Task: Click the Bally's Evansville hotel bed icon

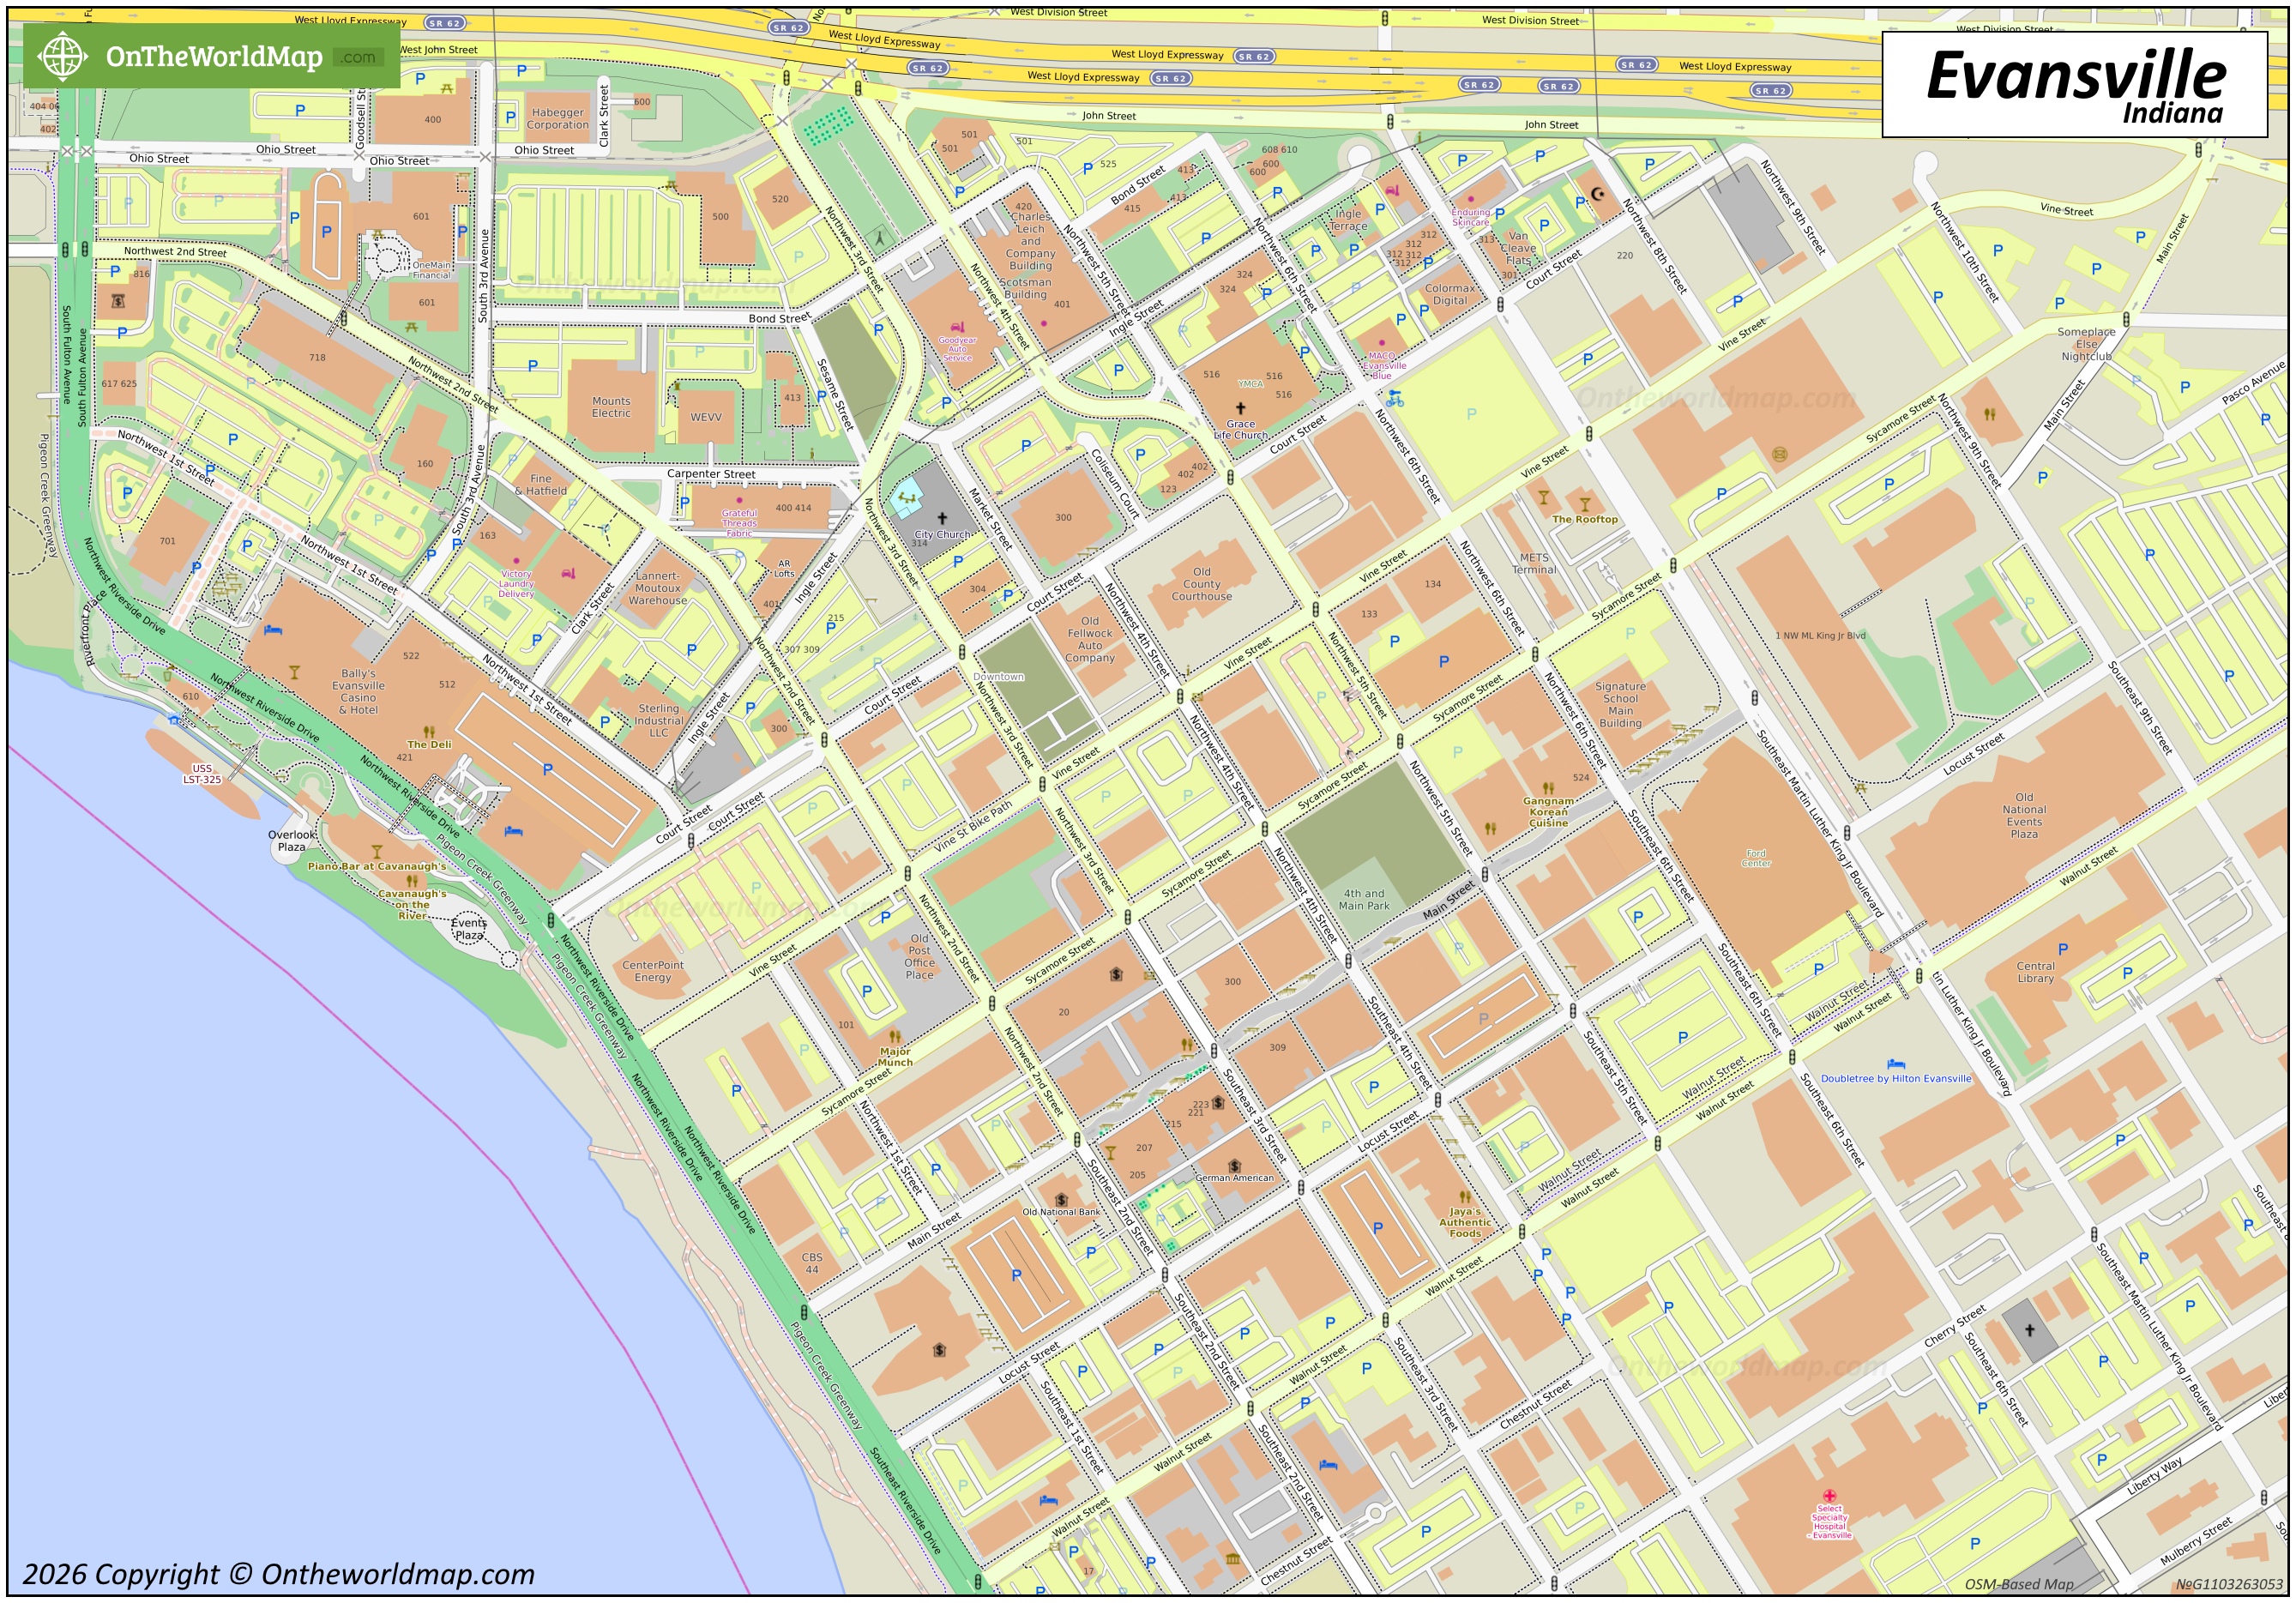Action: coord(273,630)
